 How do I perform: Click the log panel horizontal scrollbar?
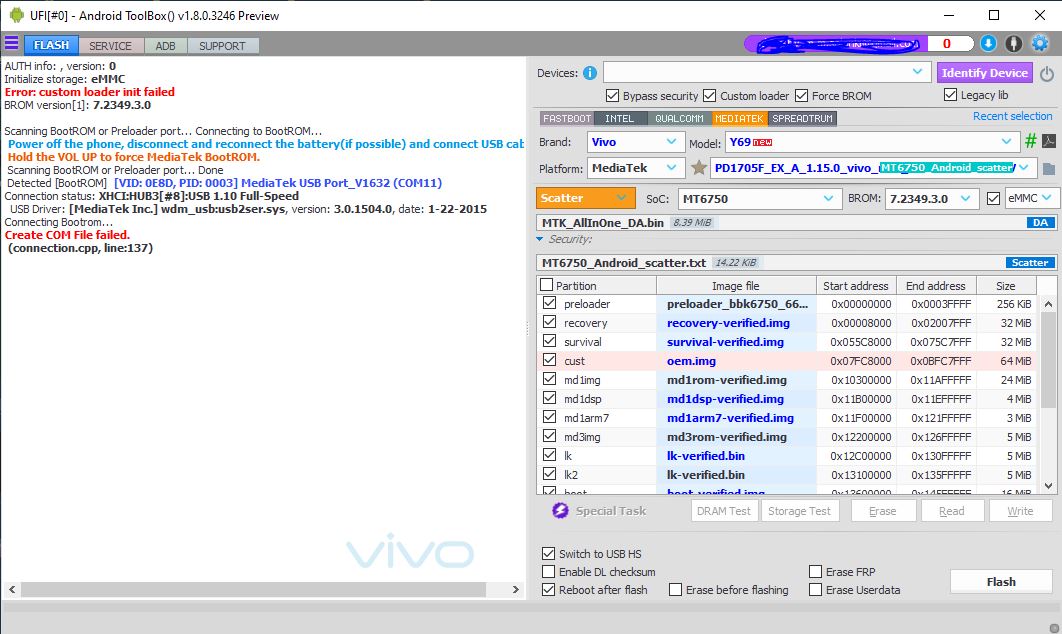(x=253, y=589)
